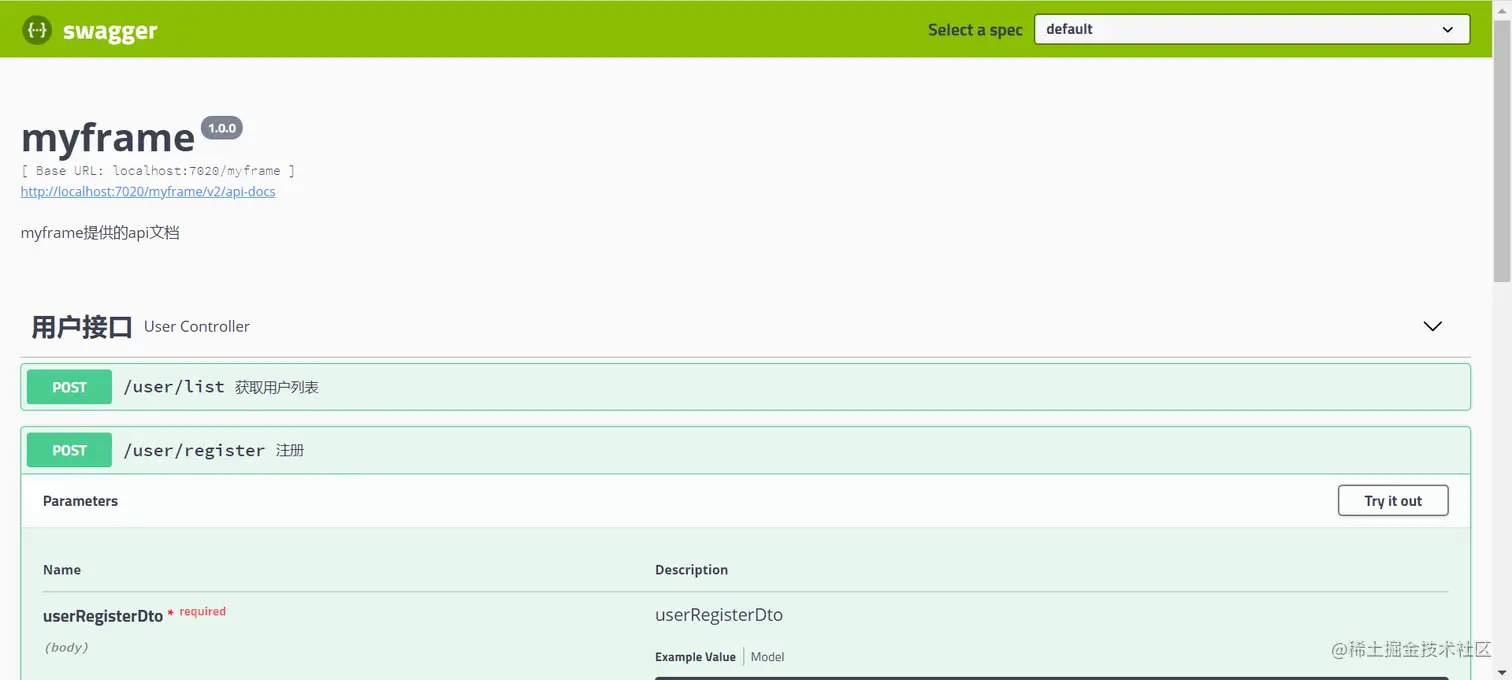Click the scrollbar down arrow
This screenshot has height=680, width=1512.
tap(1502, 672)
